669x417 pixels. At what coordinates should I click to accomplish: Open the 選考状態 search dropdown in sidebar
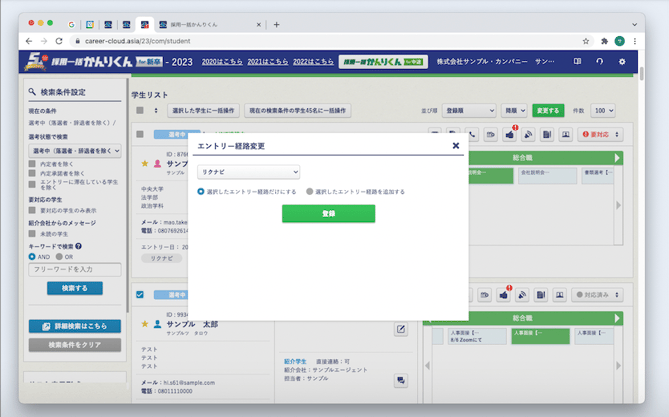tap(75, 151)
